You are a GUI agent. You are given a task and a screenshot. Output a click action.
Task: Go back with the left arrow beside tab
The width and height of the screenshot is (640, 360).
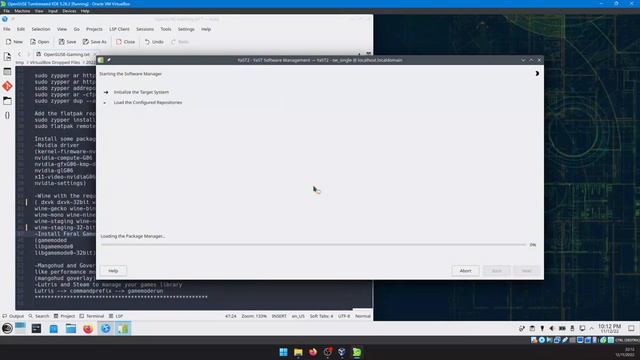pyautogui.click(x=19, y=54)
